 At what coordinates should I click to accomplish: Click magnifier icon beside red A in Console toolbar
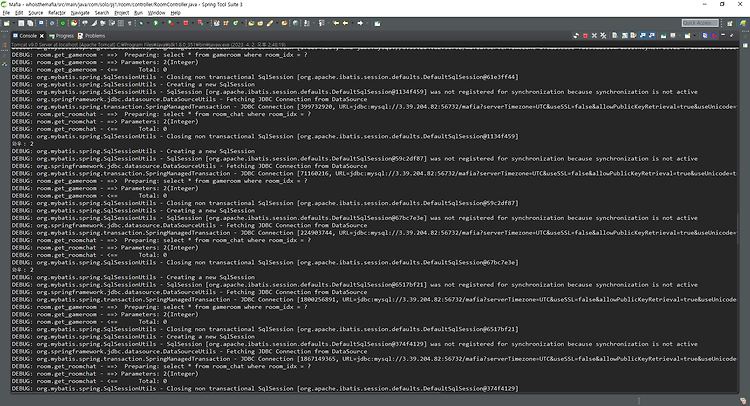[x=705, y=35]
